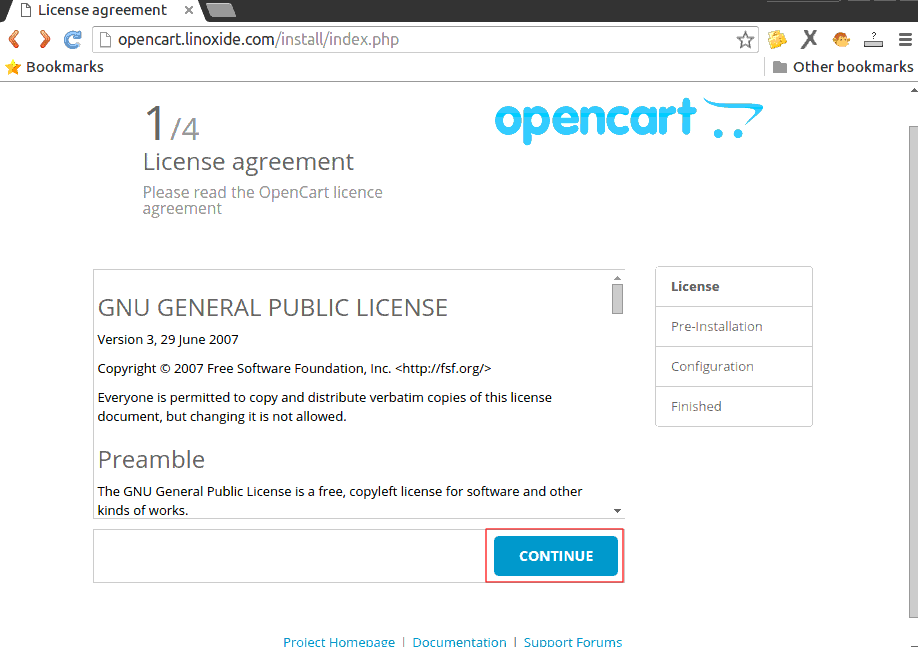Viewport: 918px width, 647px height.
Task: Click the browser forward arrow
Action: [44, 39]
